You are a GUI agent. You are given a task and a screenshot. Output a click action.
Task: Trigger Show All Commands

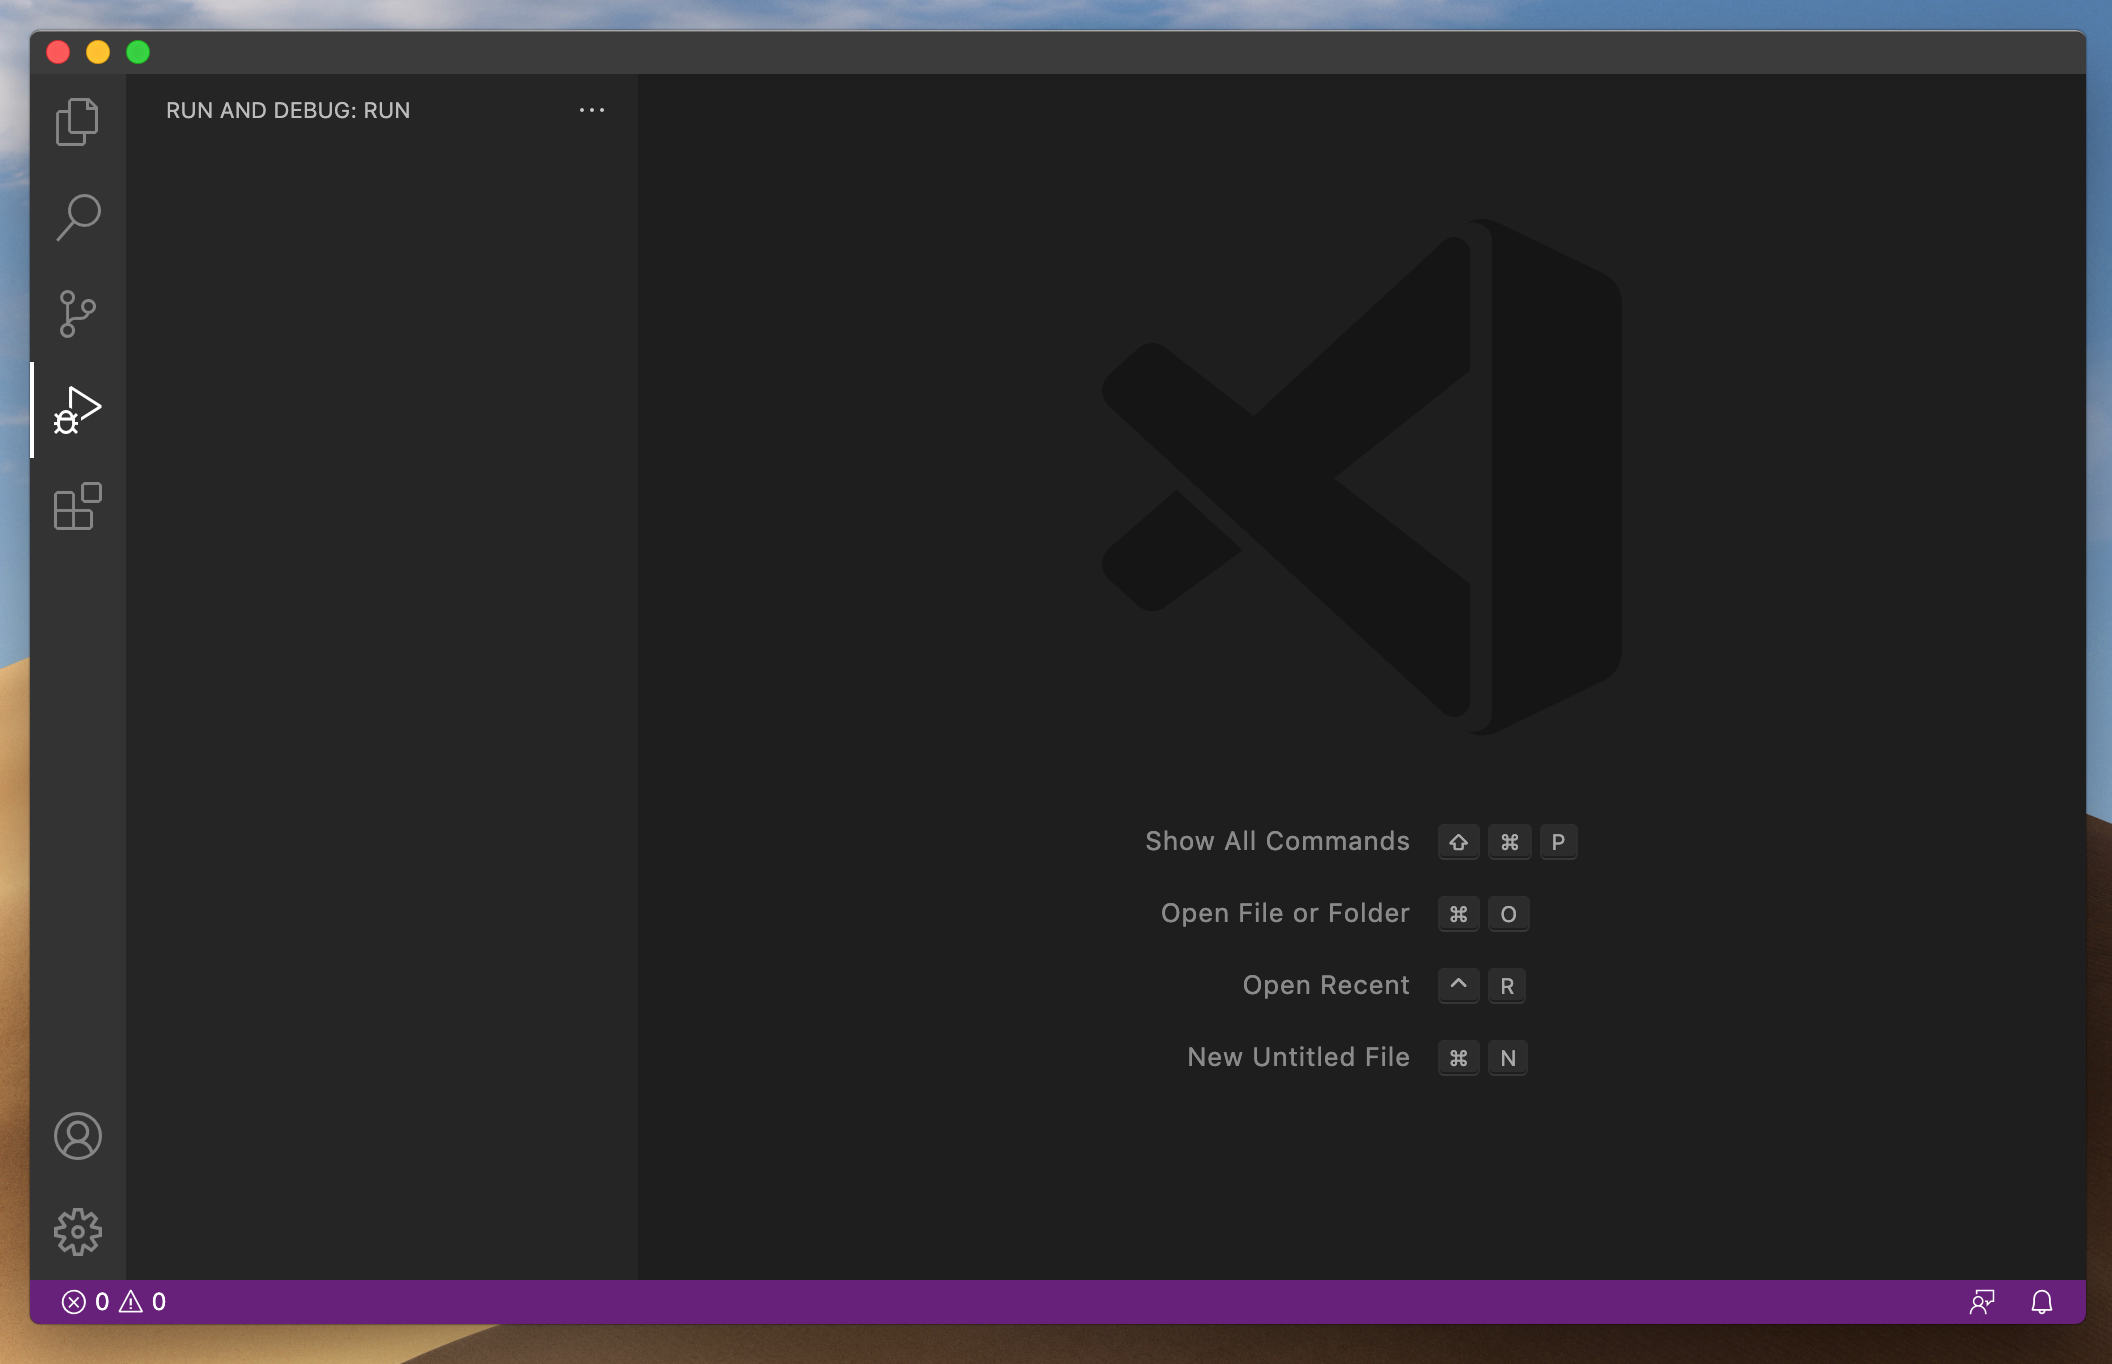coord(1277,841)
